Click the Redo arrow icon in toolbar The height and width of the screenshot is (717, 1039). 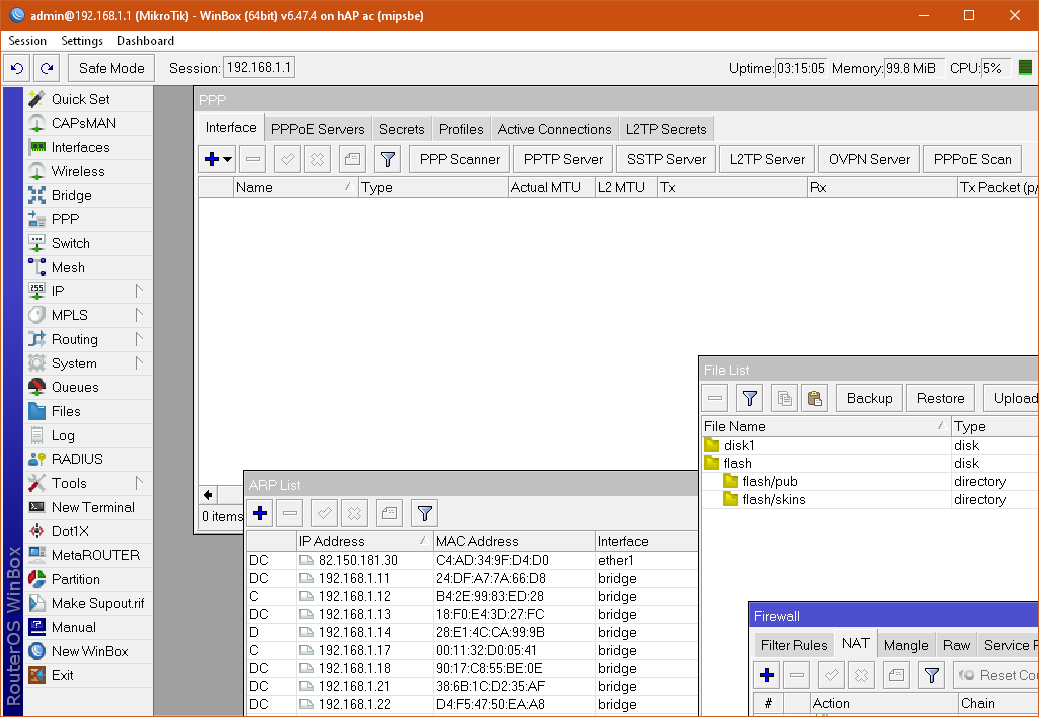[46, 68]
